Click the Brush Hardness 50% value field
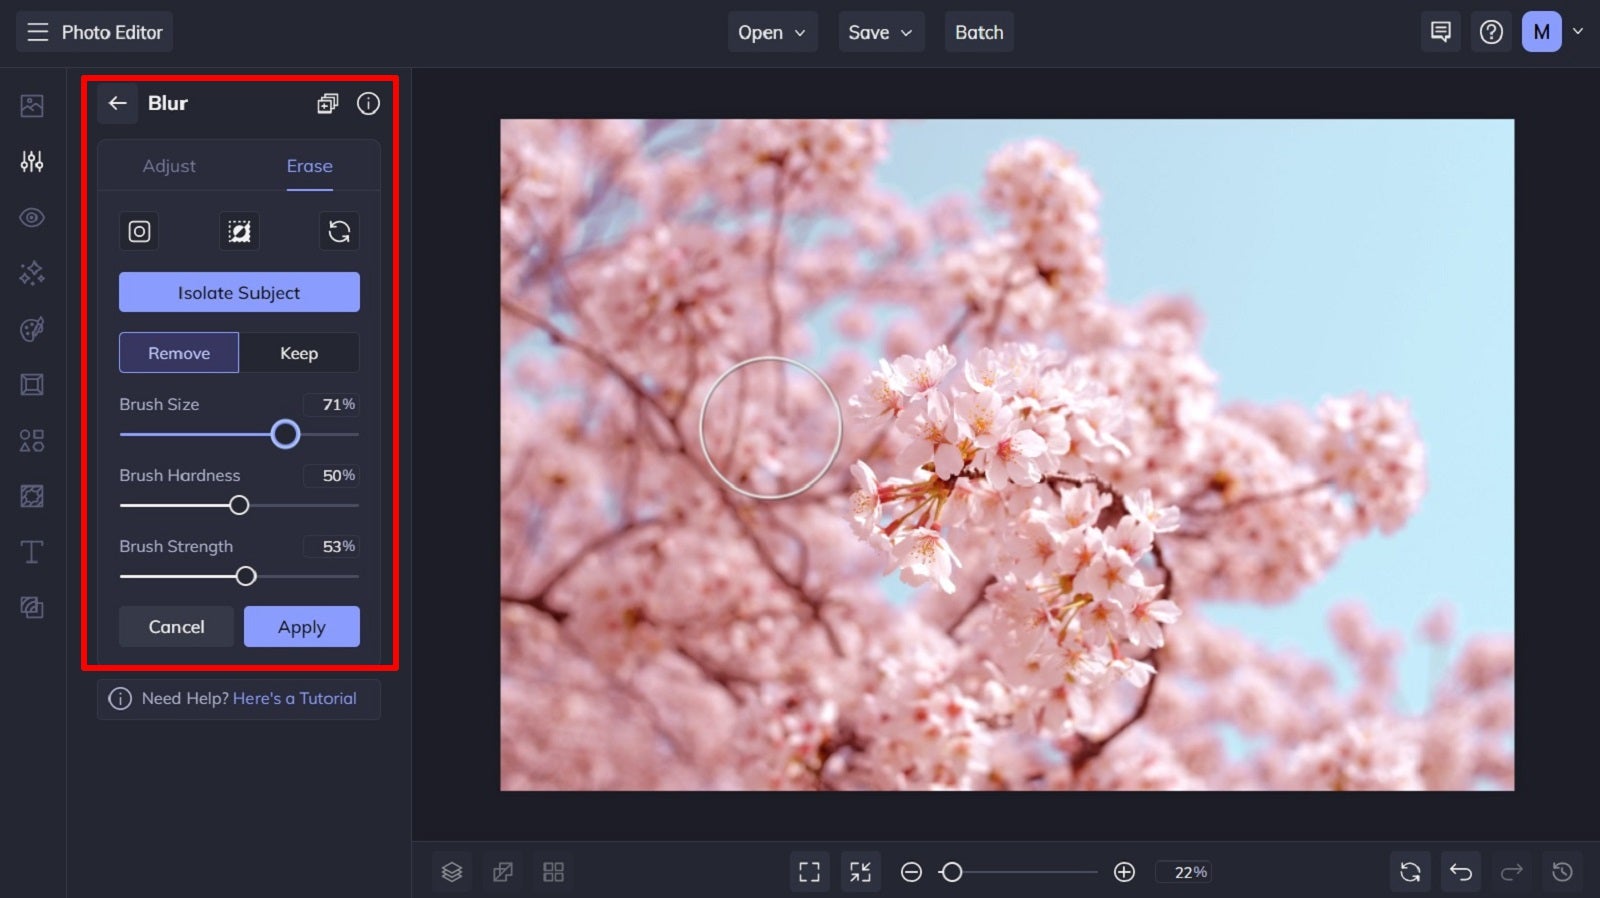1600x898 pixels. click(x=331, y=475)
